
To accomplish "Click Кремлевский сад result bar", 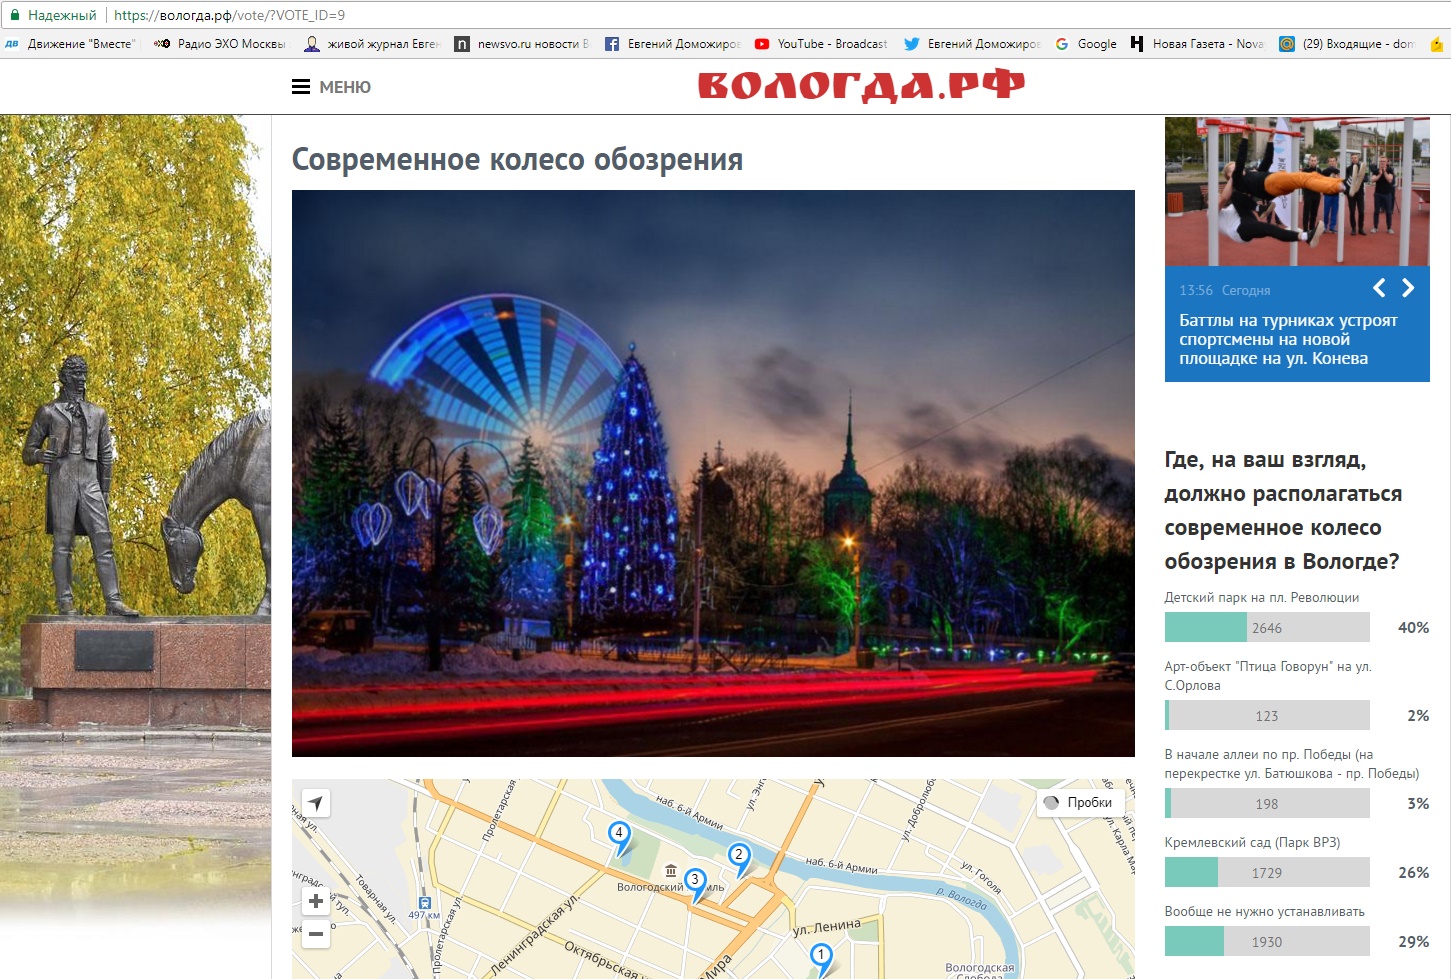I will pyautogui.click(x=1266, y=873).
